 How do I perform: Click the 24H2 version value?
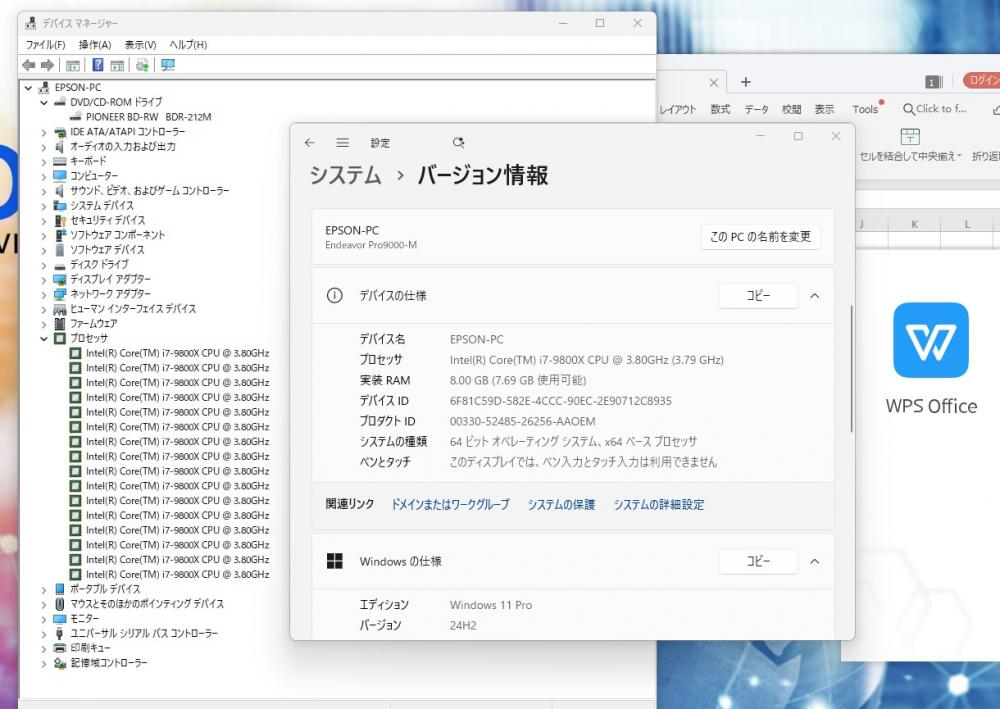click(463, 625)
